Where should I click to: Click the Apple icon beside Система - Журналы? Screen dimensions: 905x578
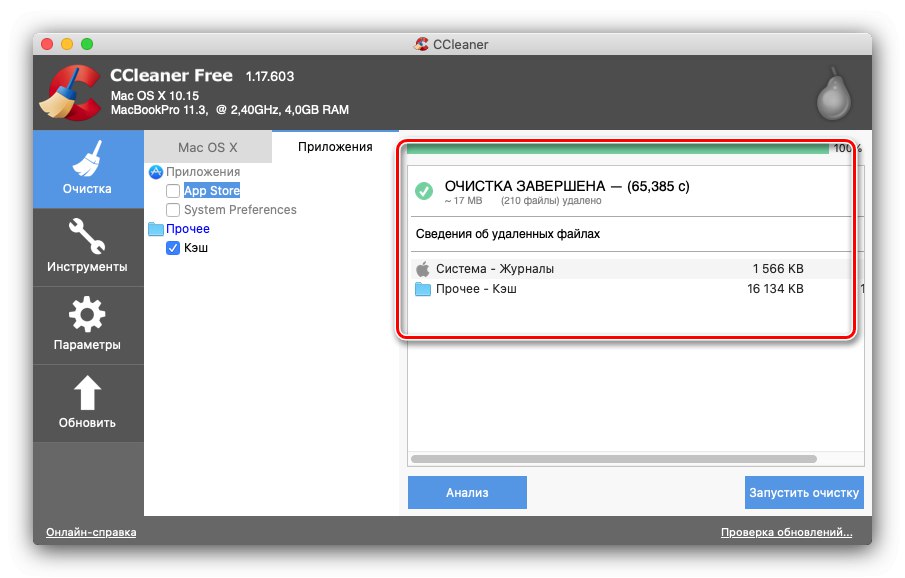(425, 268)
